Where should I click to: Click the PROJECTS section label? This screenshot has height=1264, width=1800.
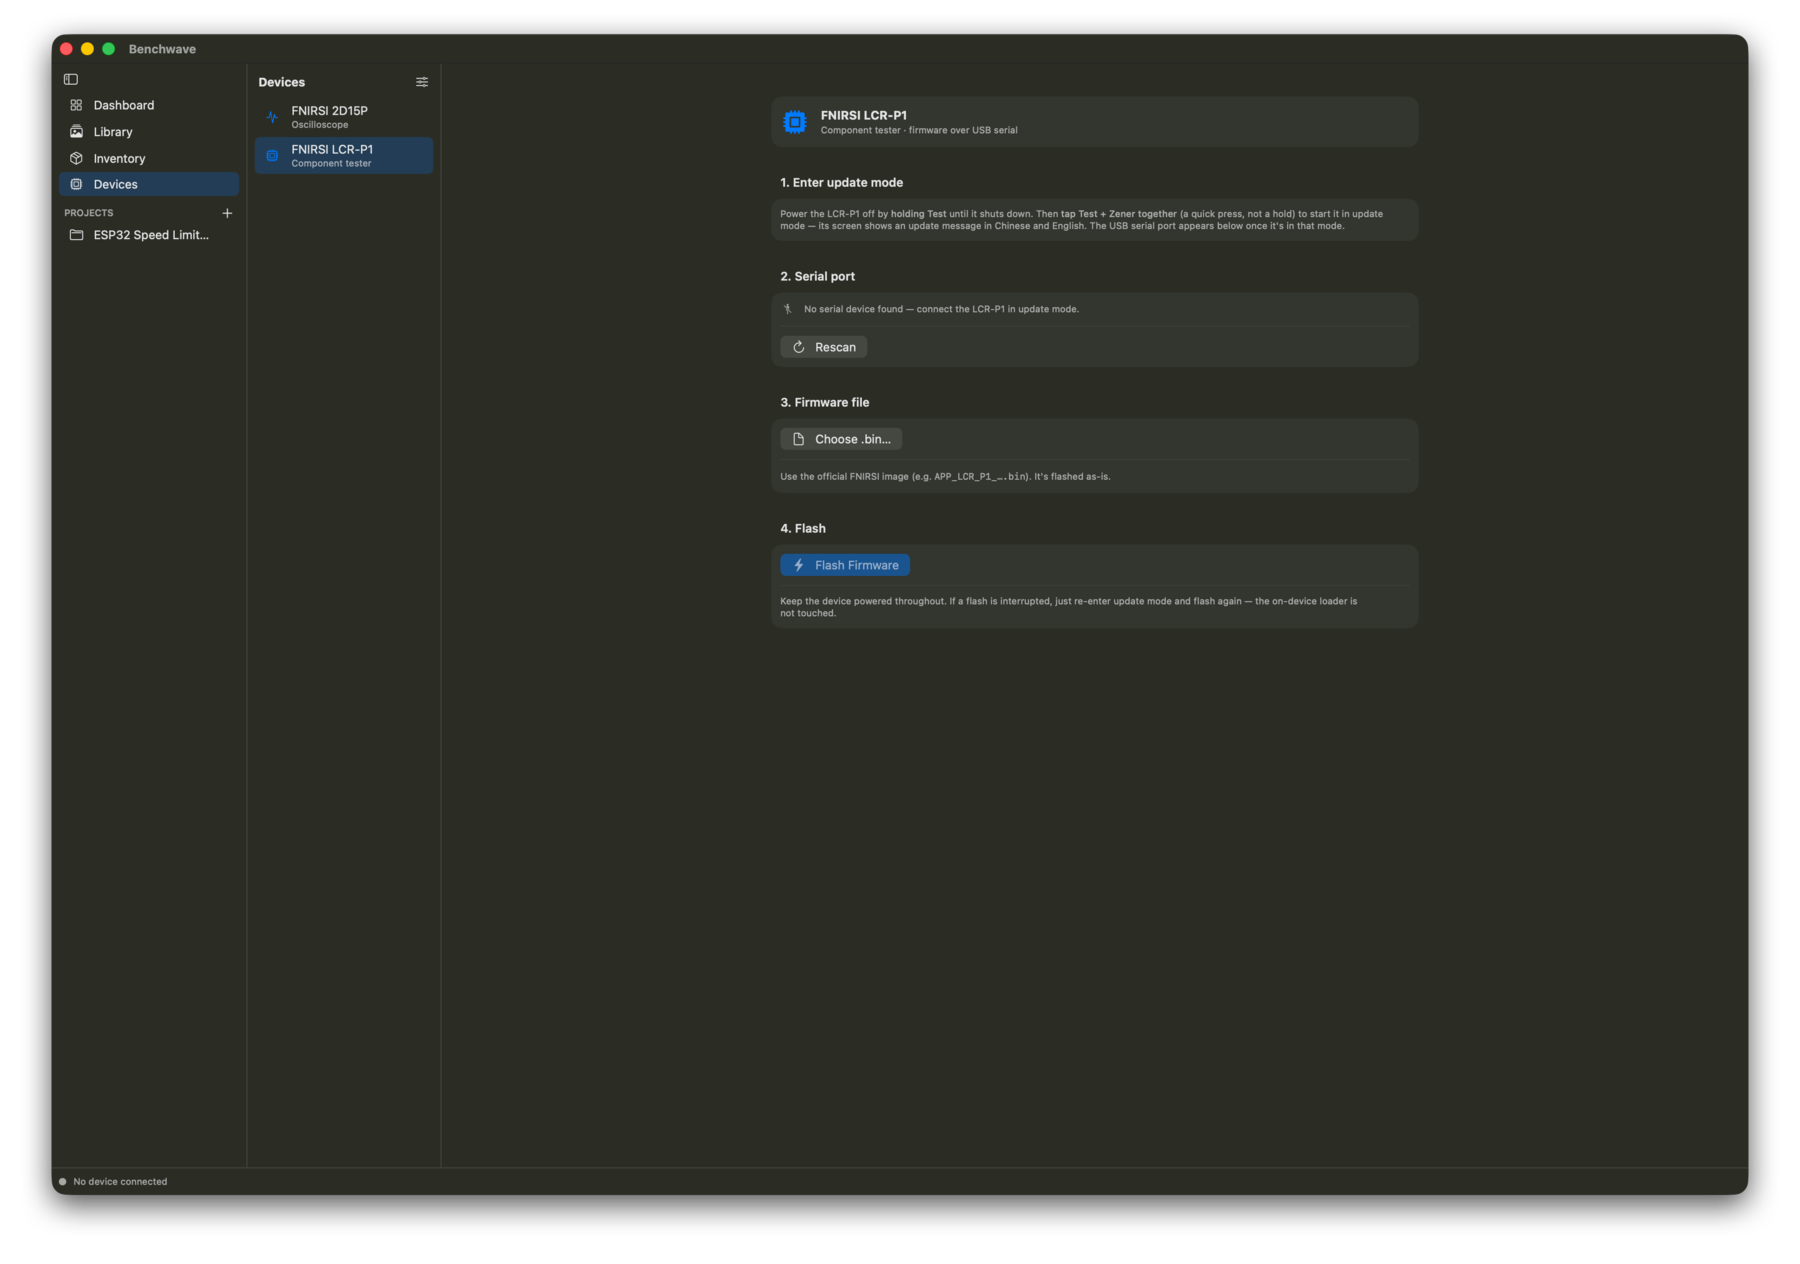[x=89, y=213]
